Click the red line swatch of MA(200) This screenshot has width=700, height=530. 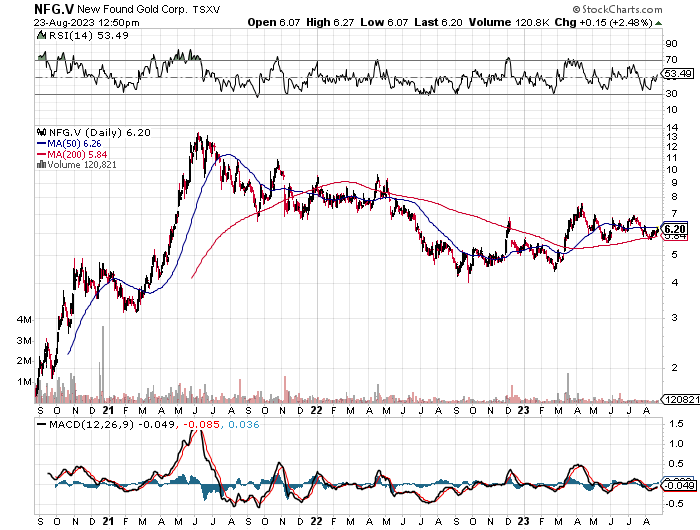point(42,154)
